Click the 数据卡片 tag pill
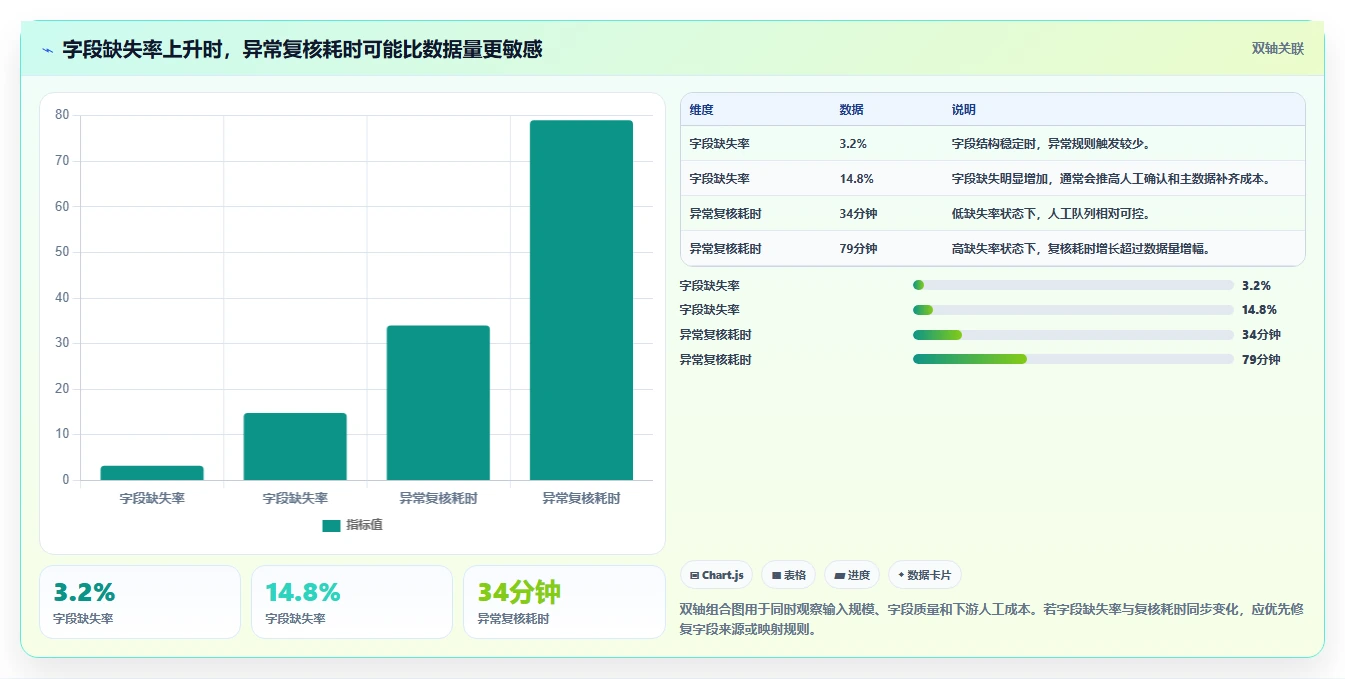1345x679 pixels. pos(925,575)
